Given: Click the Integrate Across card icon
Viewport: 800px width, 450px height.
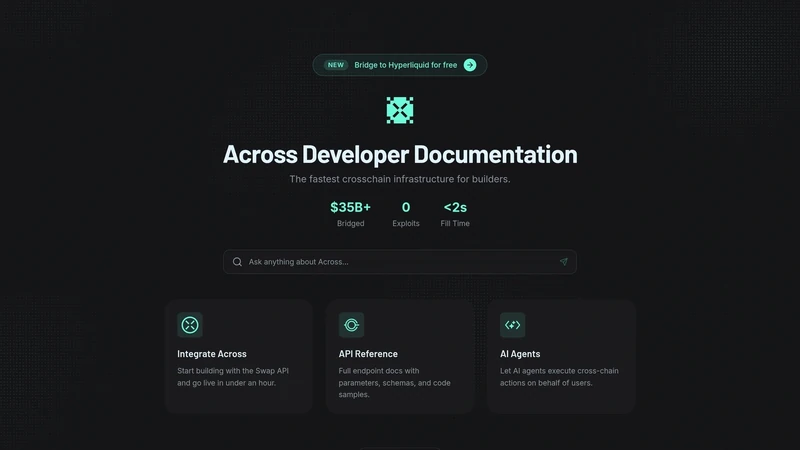Looking at the screenshot, I should 190,325.
